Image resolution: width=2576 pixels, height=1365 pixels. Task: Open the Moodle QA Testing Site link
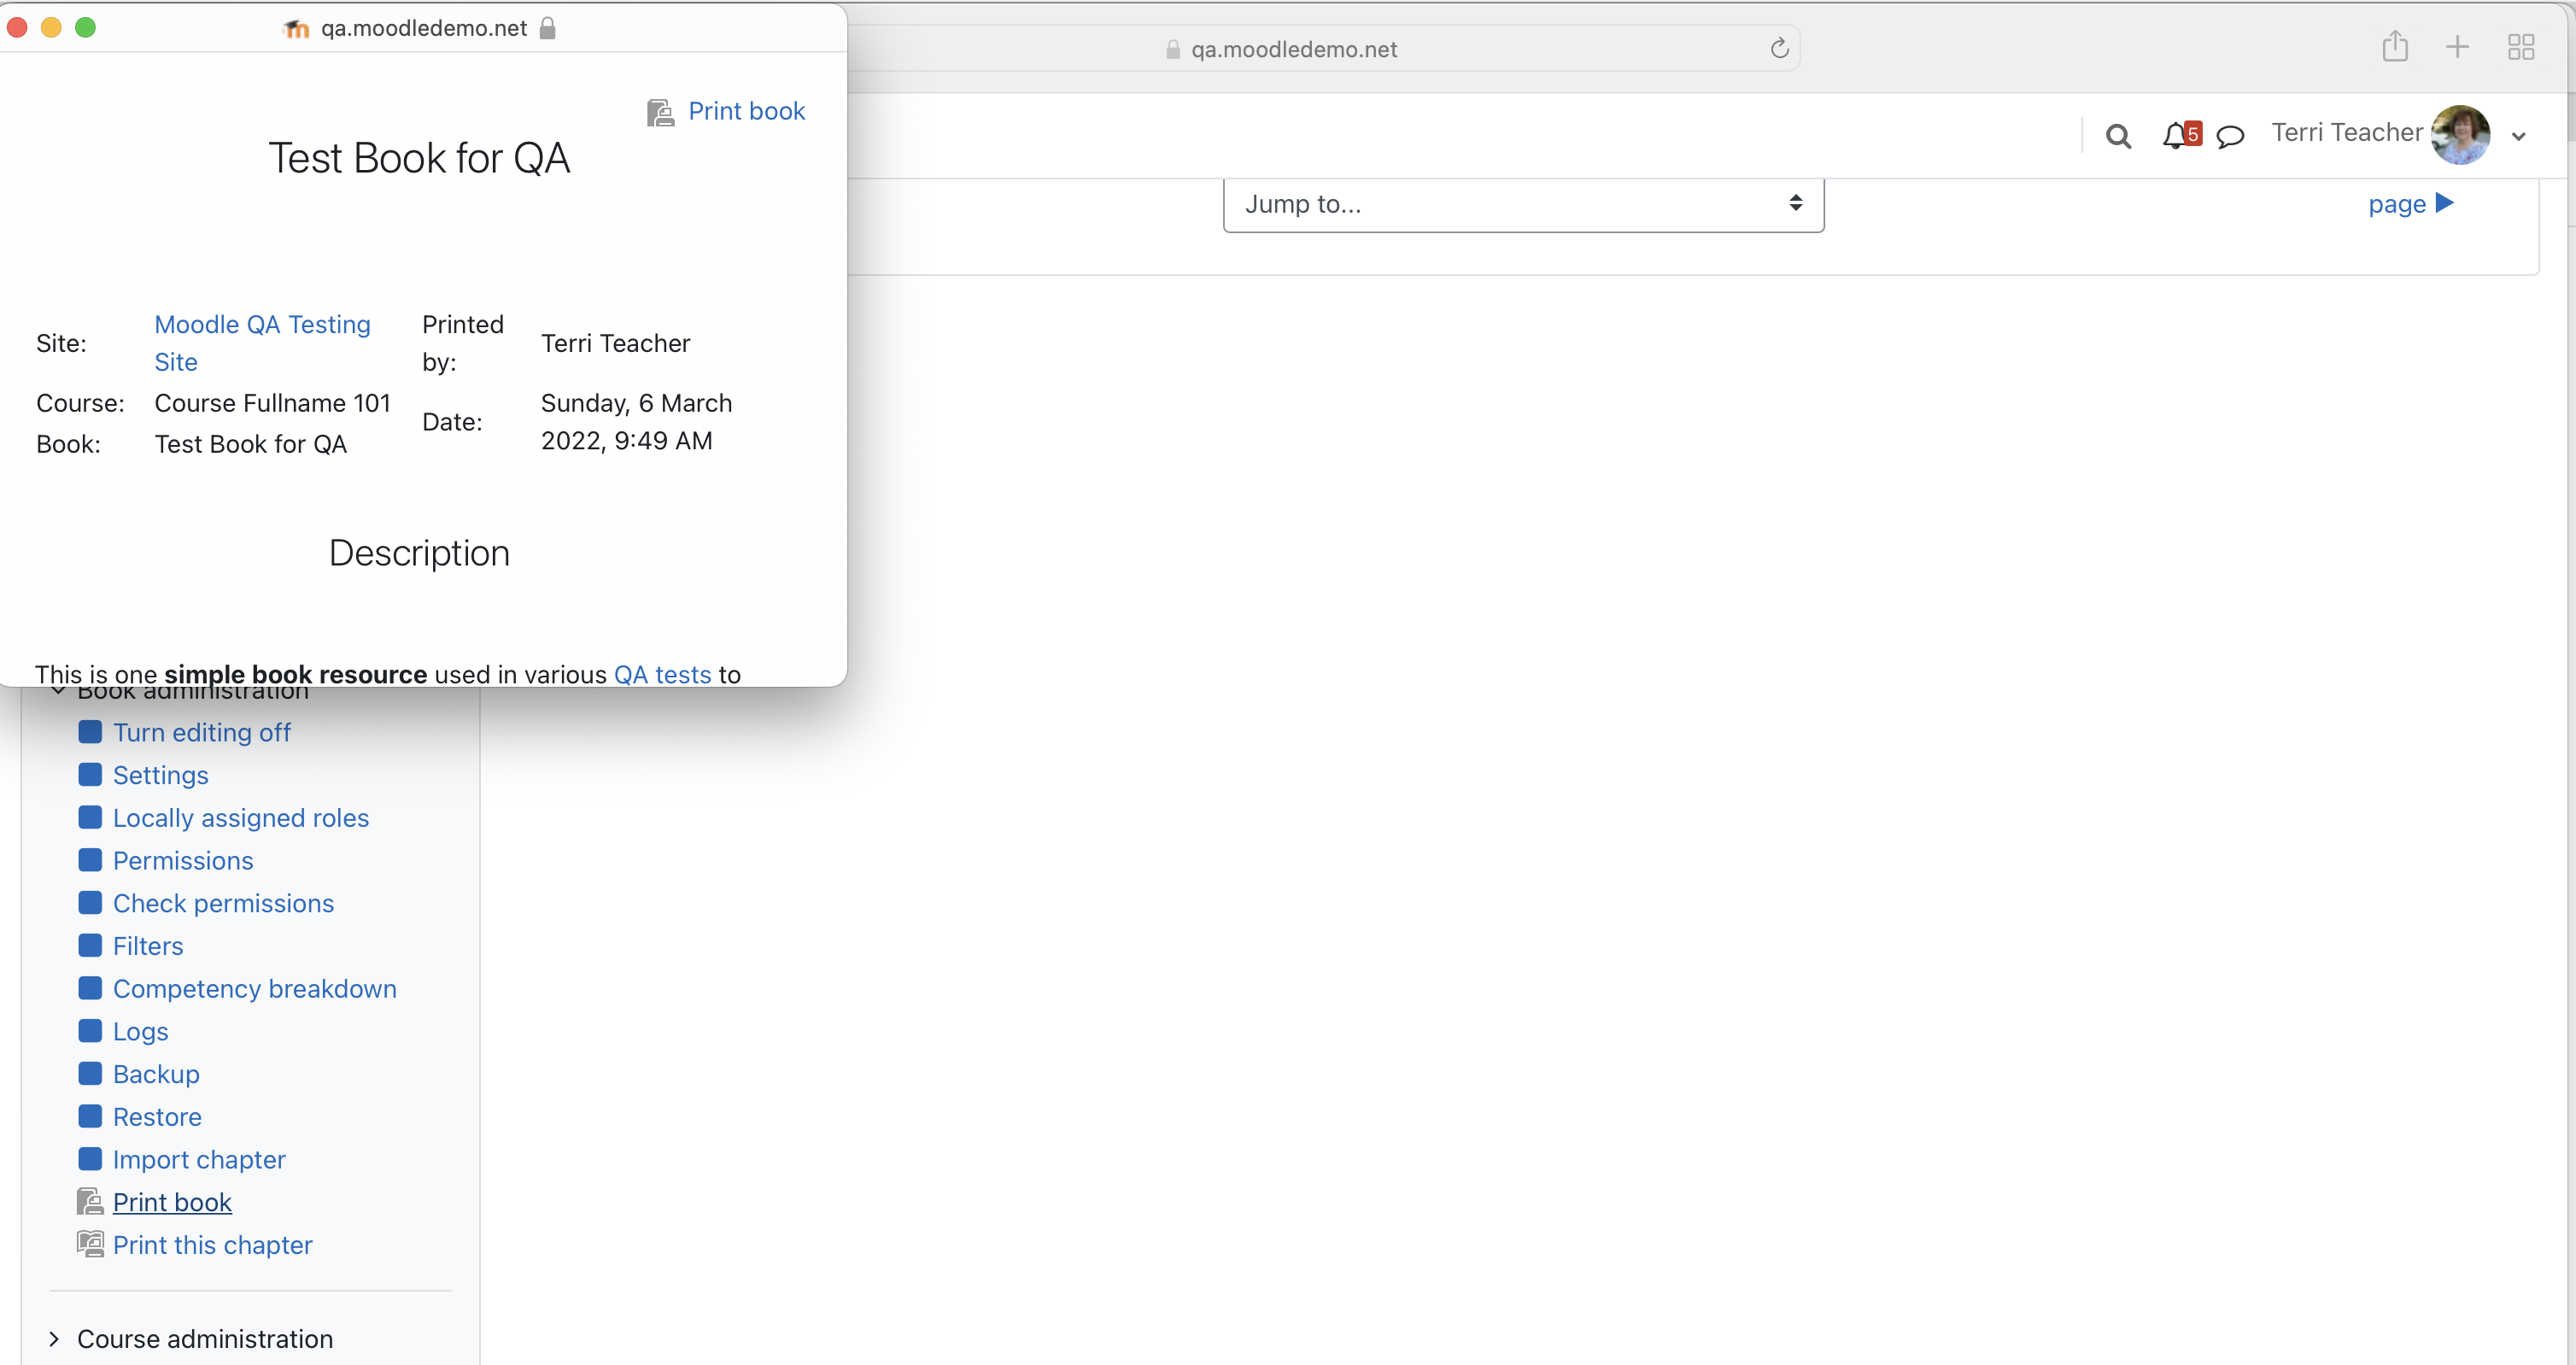tap(262, 343)
